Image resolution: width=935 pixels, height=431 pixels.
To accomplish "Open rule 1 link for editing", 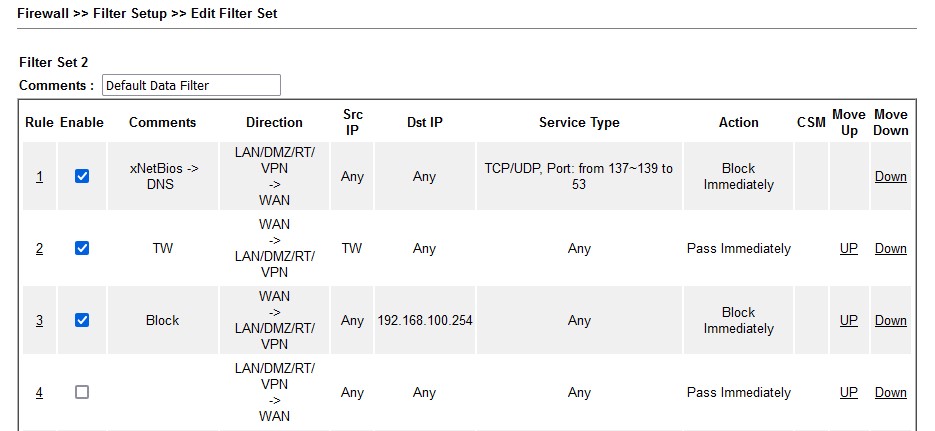I will pos(40,177).
